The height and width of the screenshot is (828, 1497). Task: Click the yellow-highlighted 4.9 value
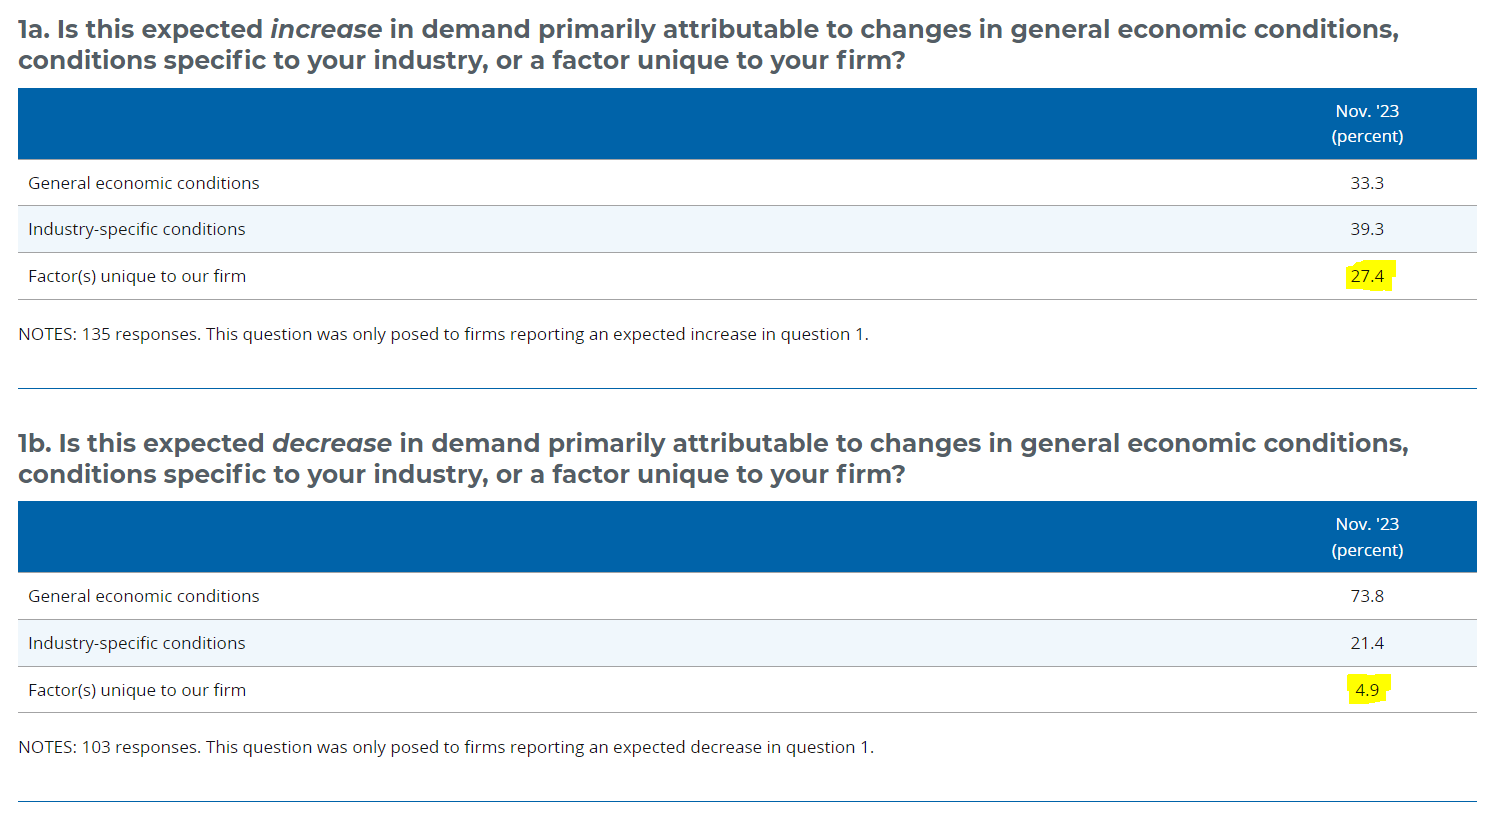(x=1367, y=690)
